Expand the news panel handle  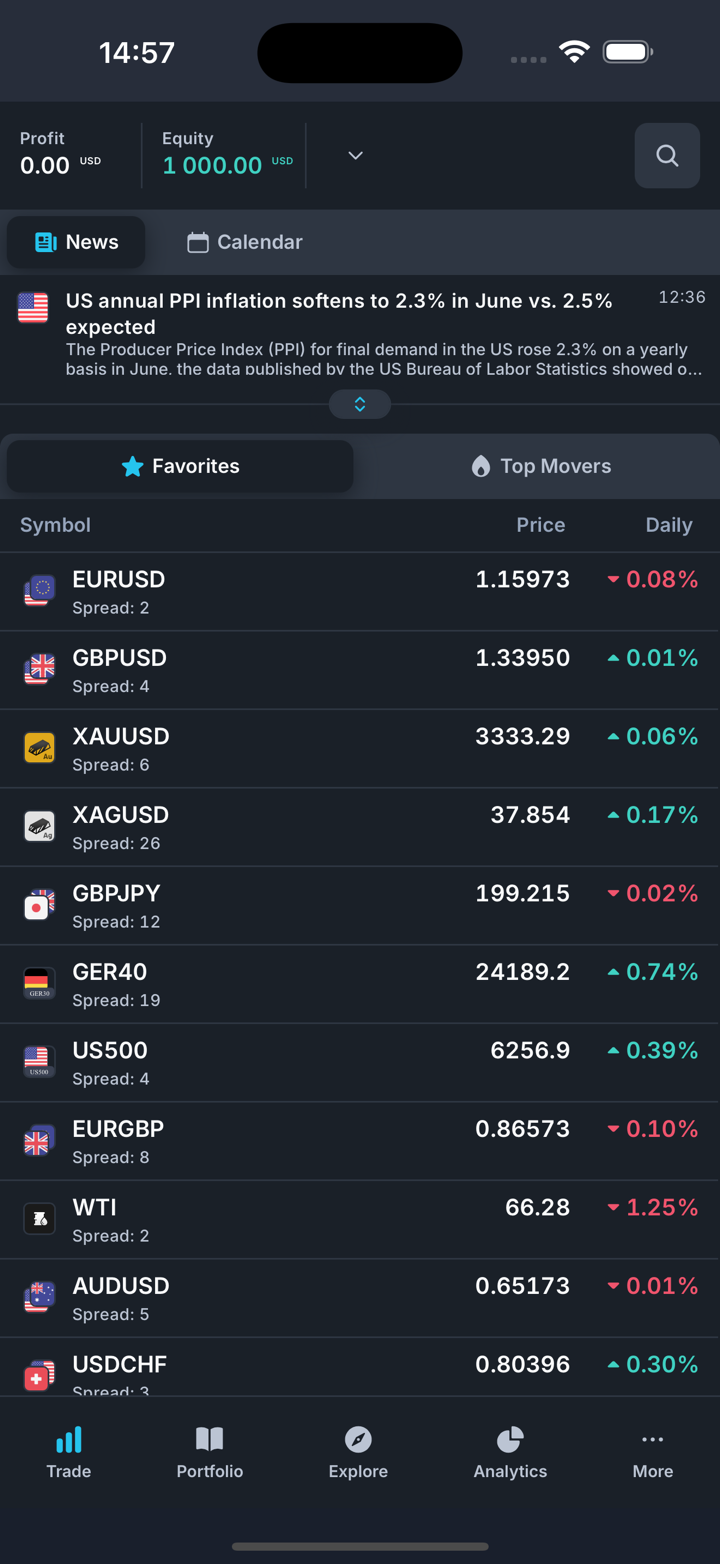[x=360, y=404]
